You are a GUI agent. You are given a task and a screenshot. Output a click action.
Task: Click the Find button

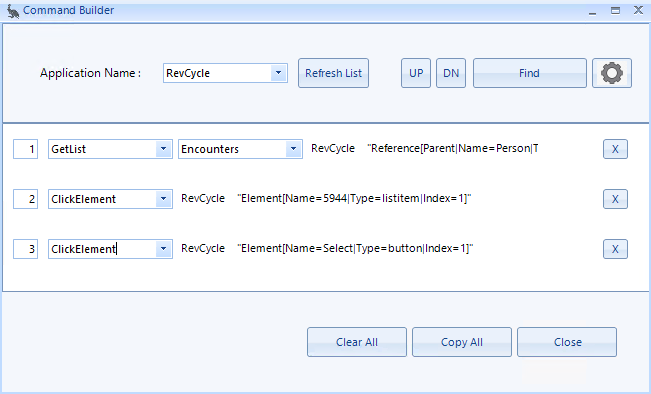coord(530,73)
